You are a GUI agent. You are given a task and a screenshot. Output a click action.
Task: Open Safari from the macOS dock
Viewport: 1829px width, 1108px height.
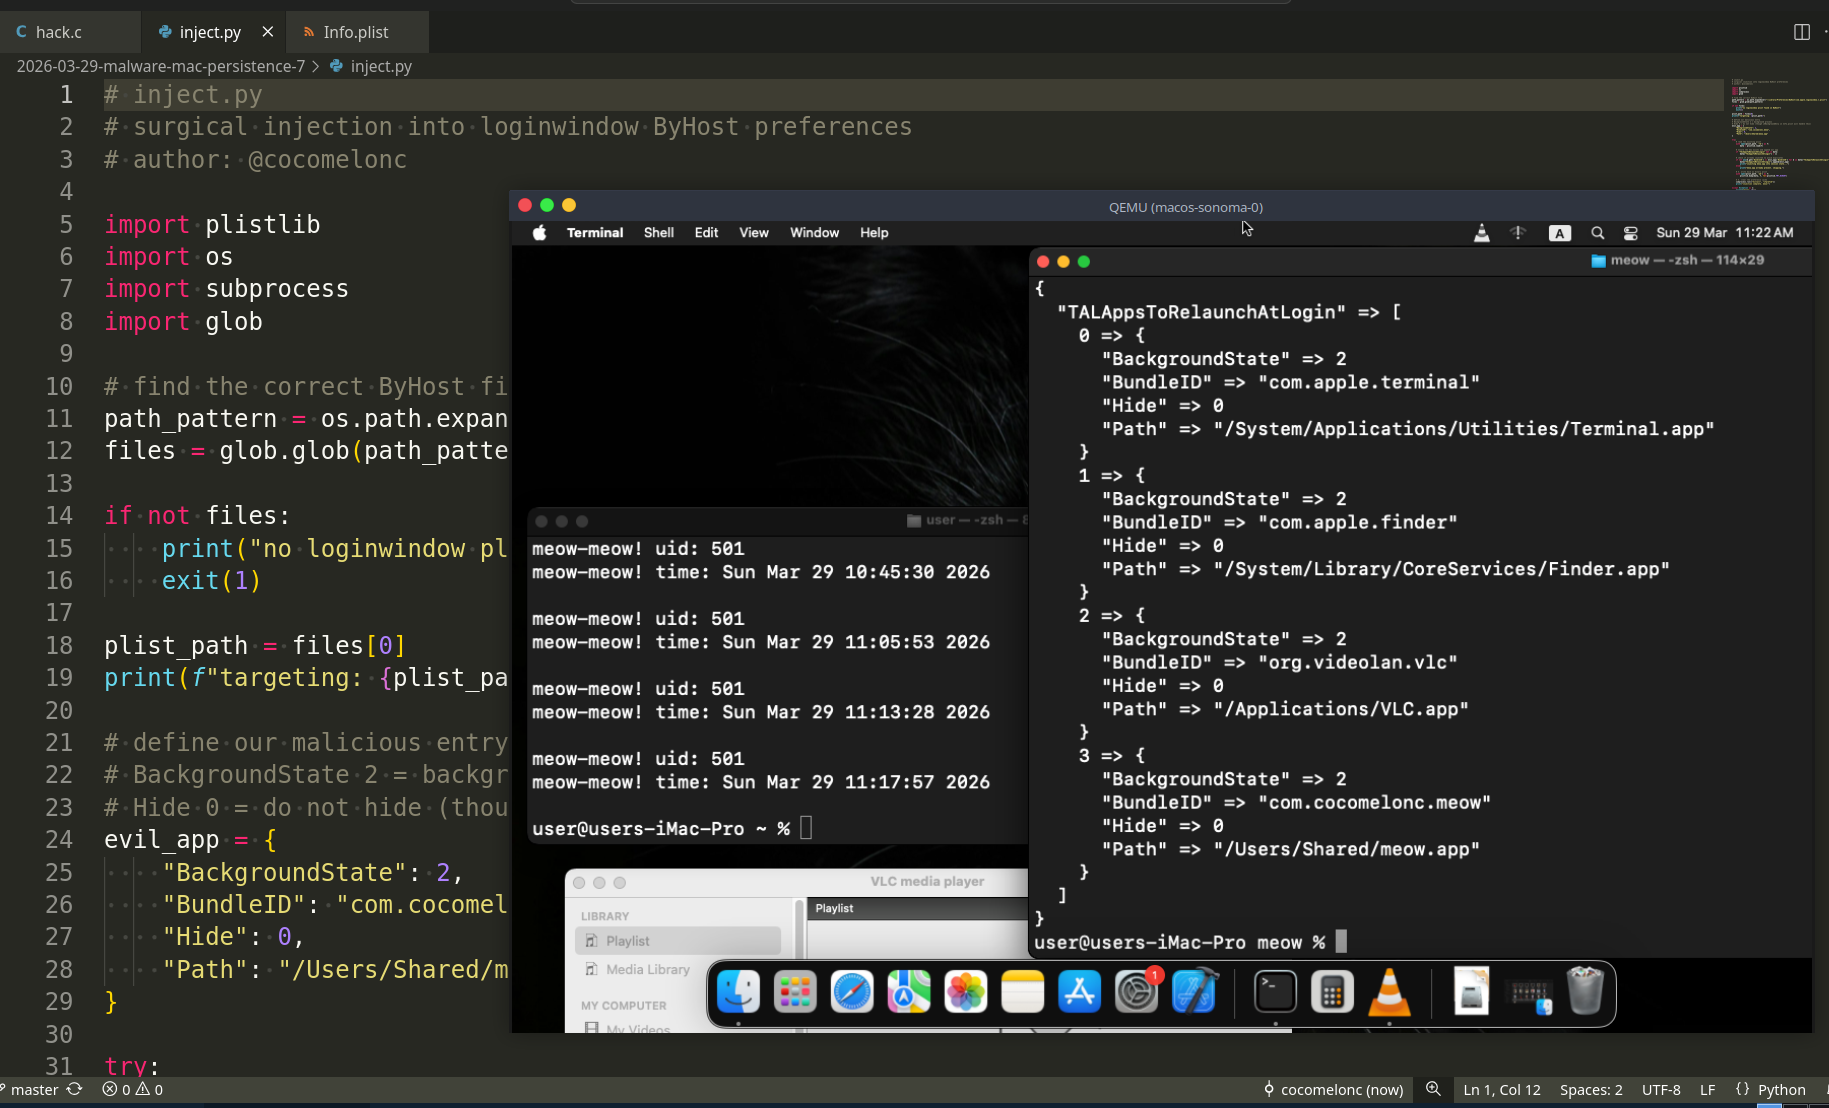tap(852, 993)
